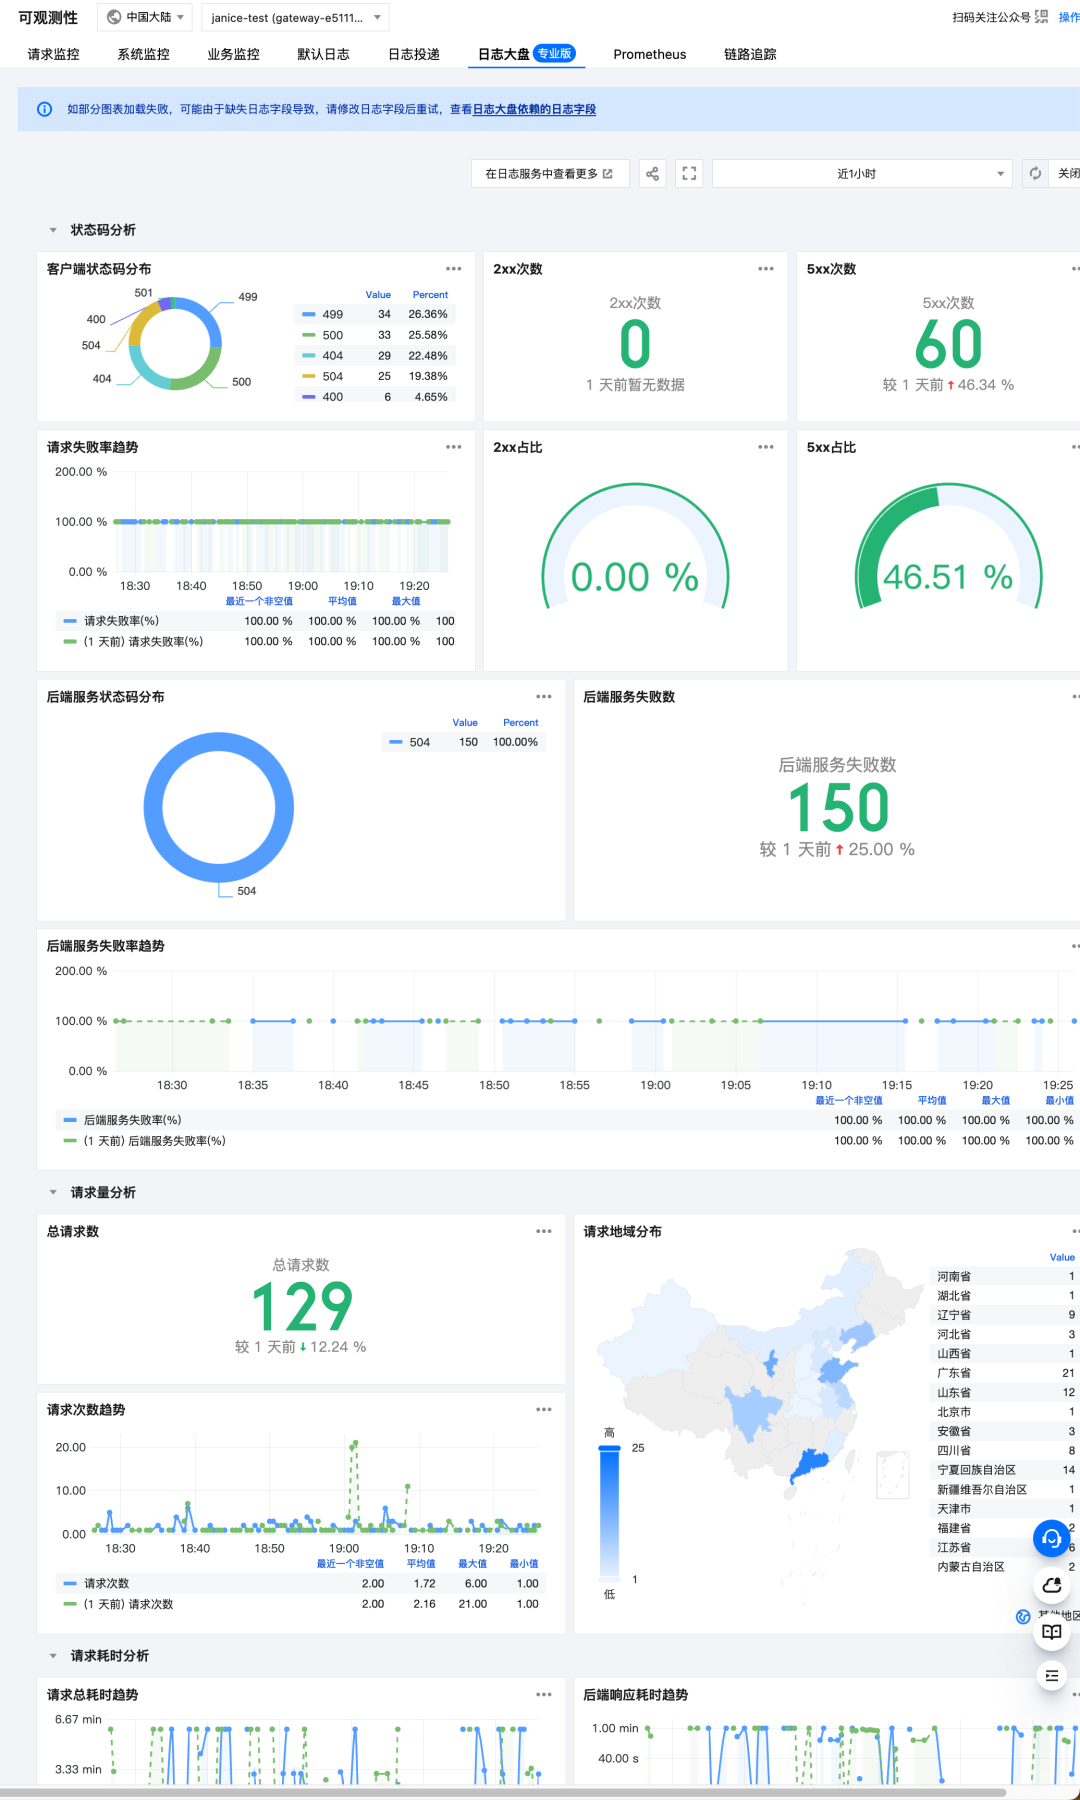Click the refresh icon next to time range
The width and height of the screenshot is (1080, 1800).
point(1035,174)
